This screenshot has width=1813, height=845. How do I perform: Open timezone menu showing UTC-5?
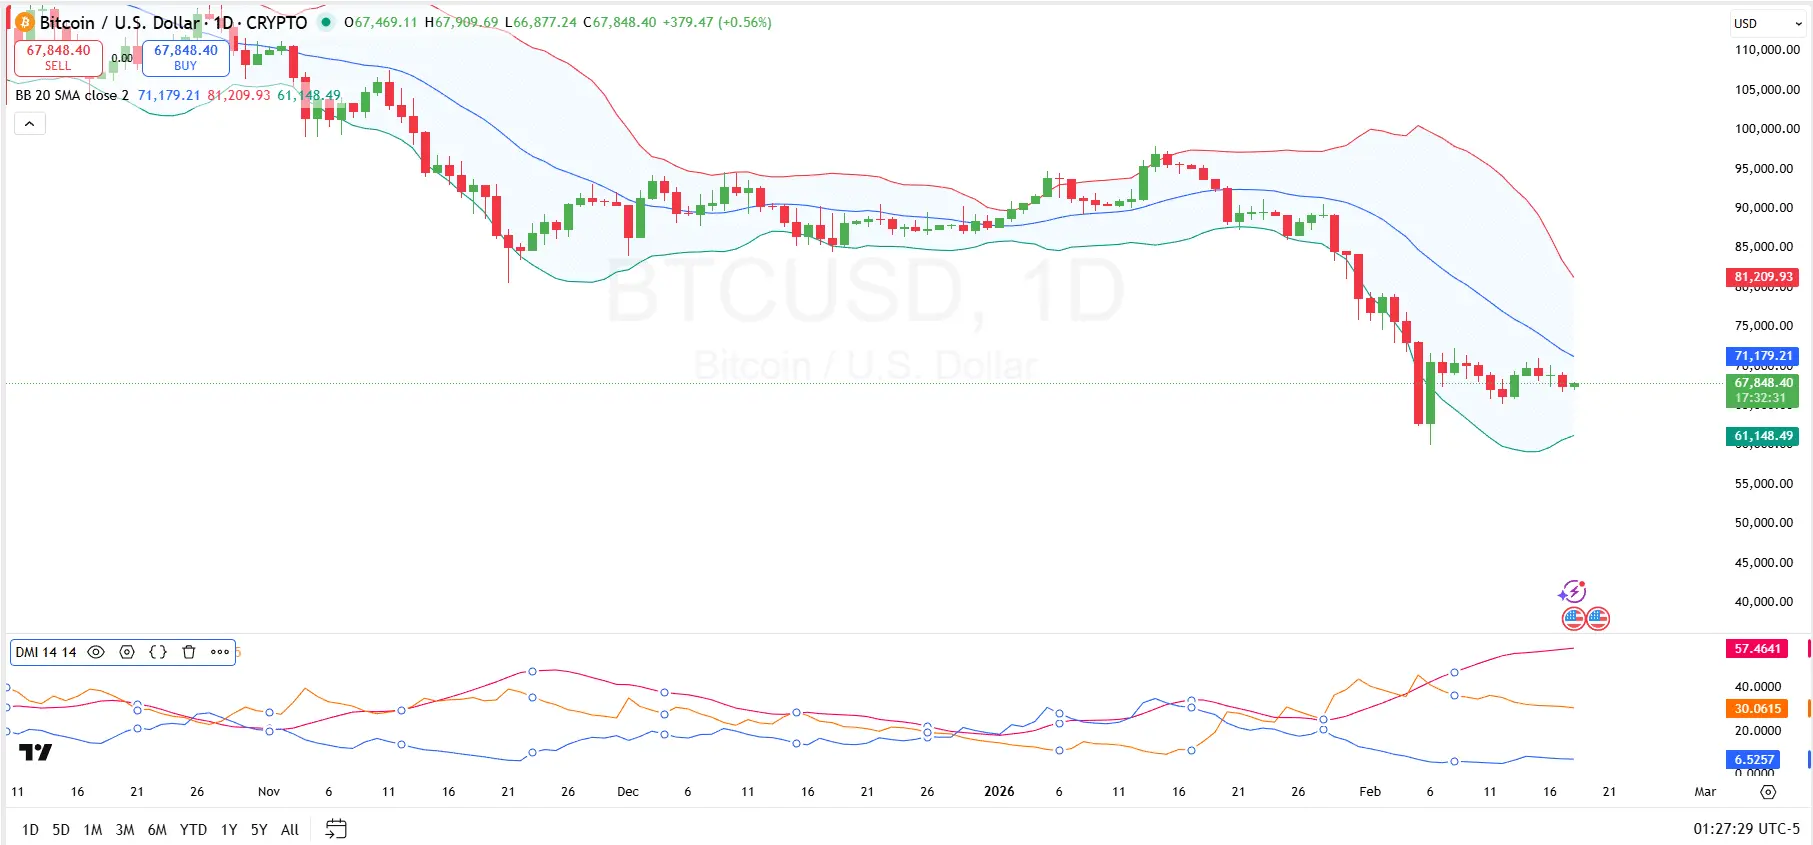pyautogui.click(x=1746, y=829)
